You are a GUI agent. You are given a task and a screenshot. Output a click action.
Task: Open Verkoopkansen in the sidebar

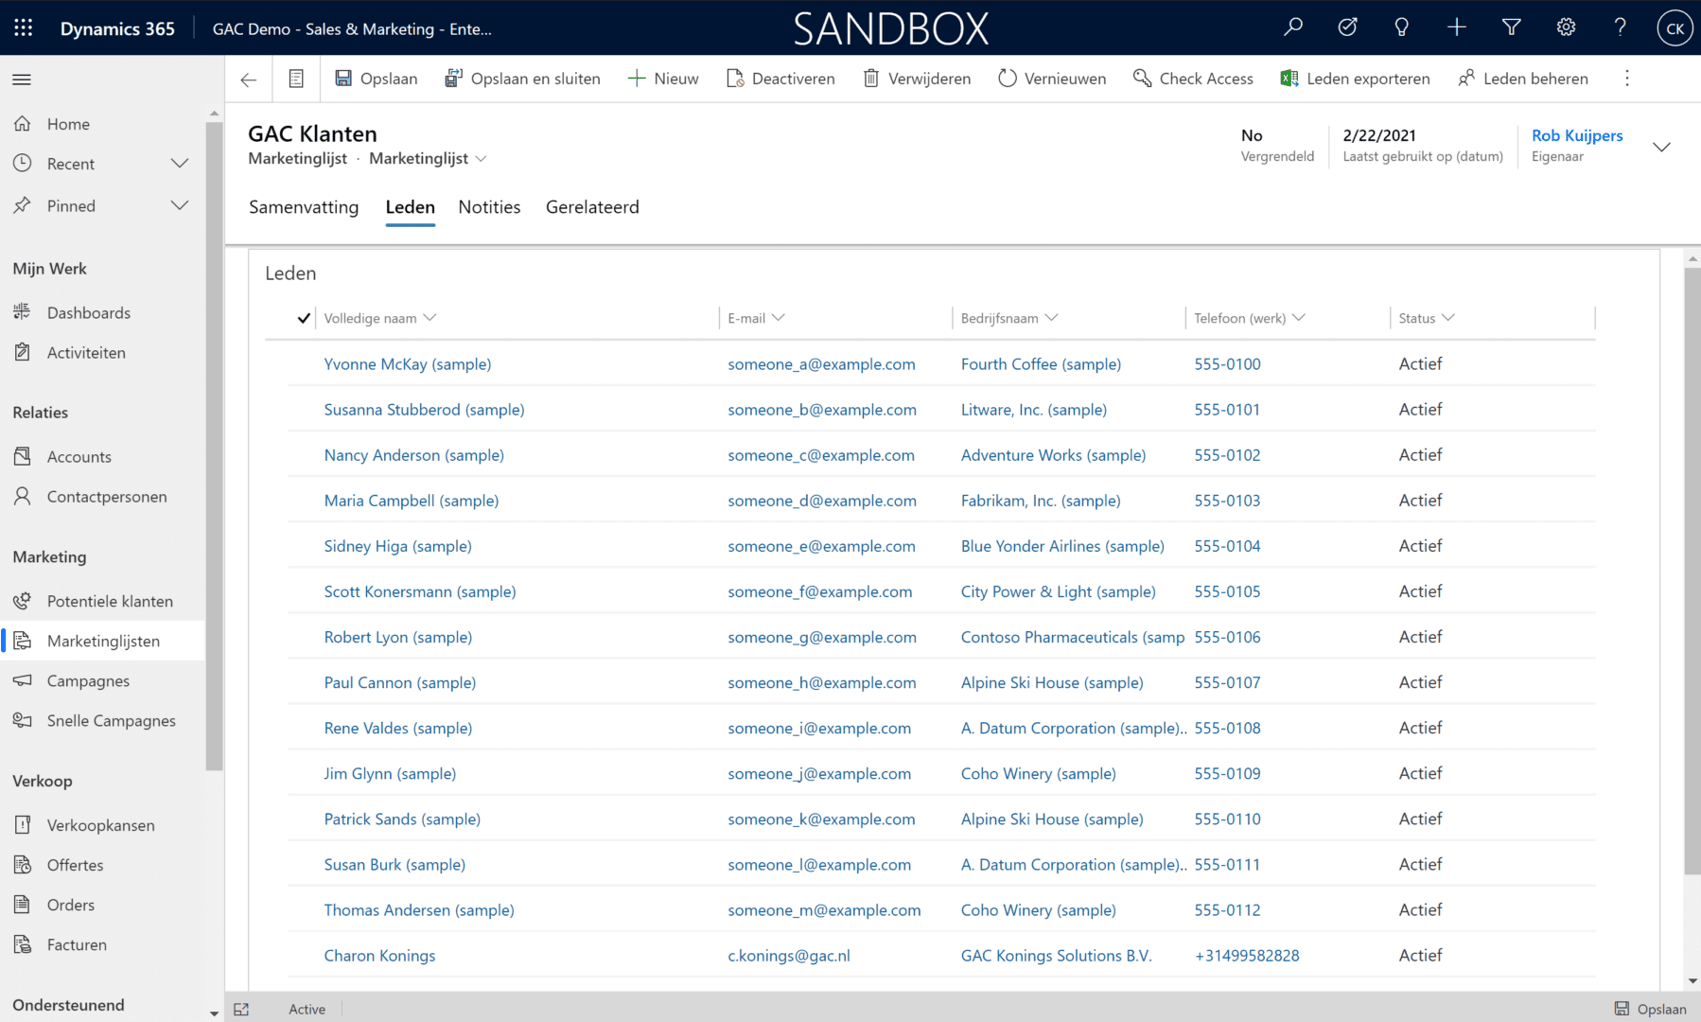(103, 825)
